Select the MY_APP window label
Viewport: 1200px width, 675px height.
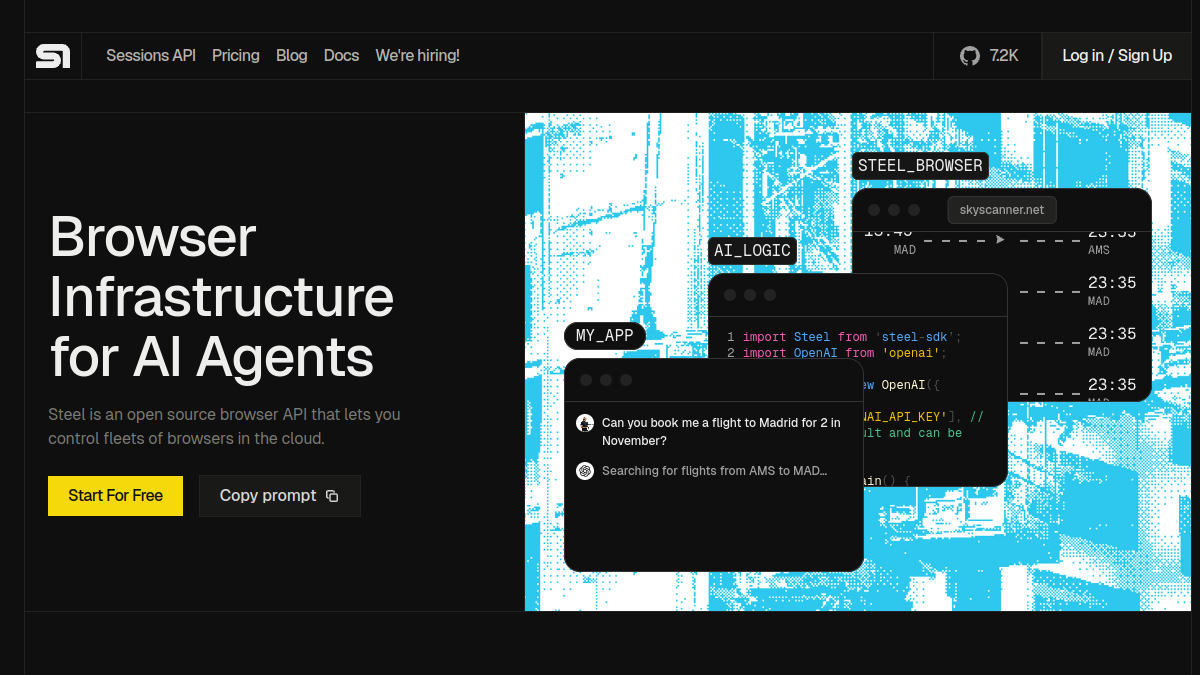(605, 336)
